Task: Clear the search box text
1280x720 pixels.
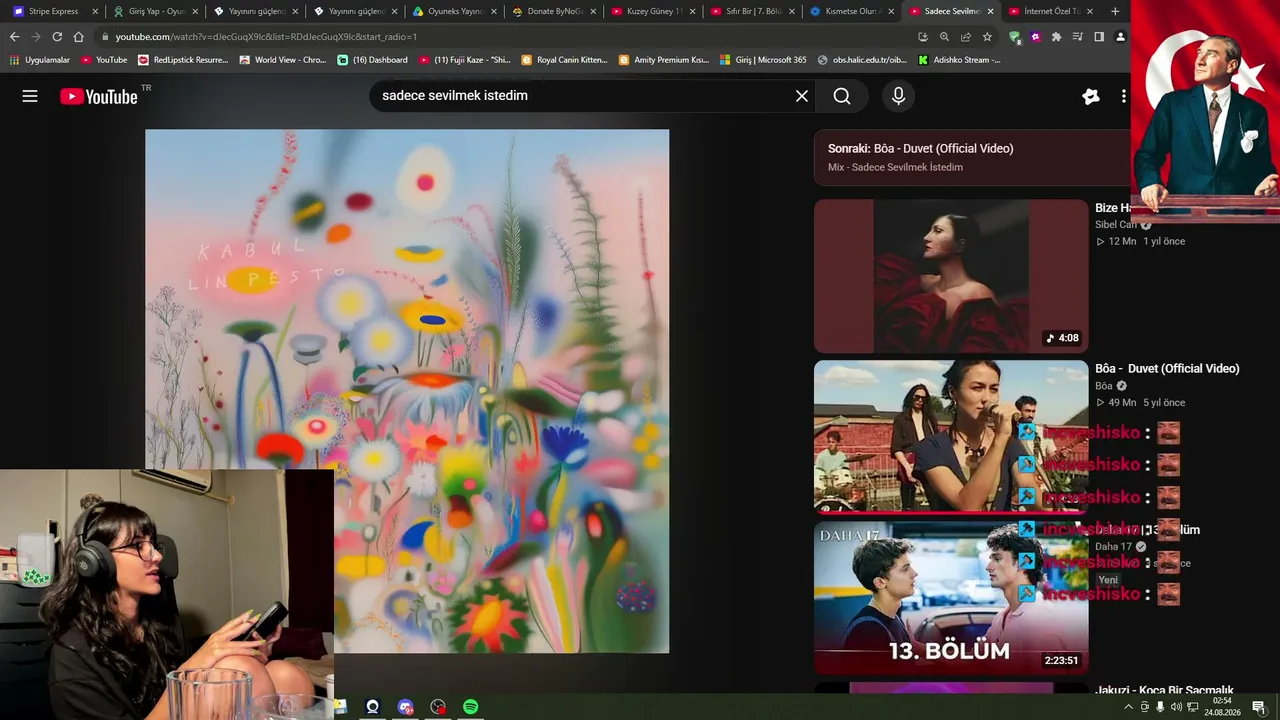Action: tap(801, 96)
